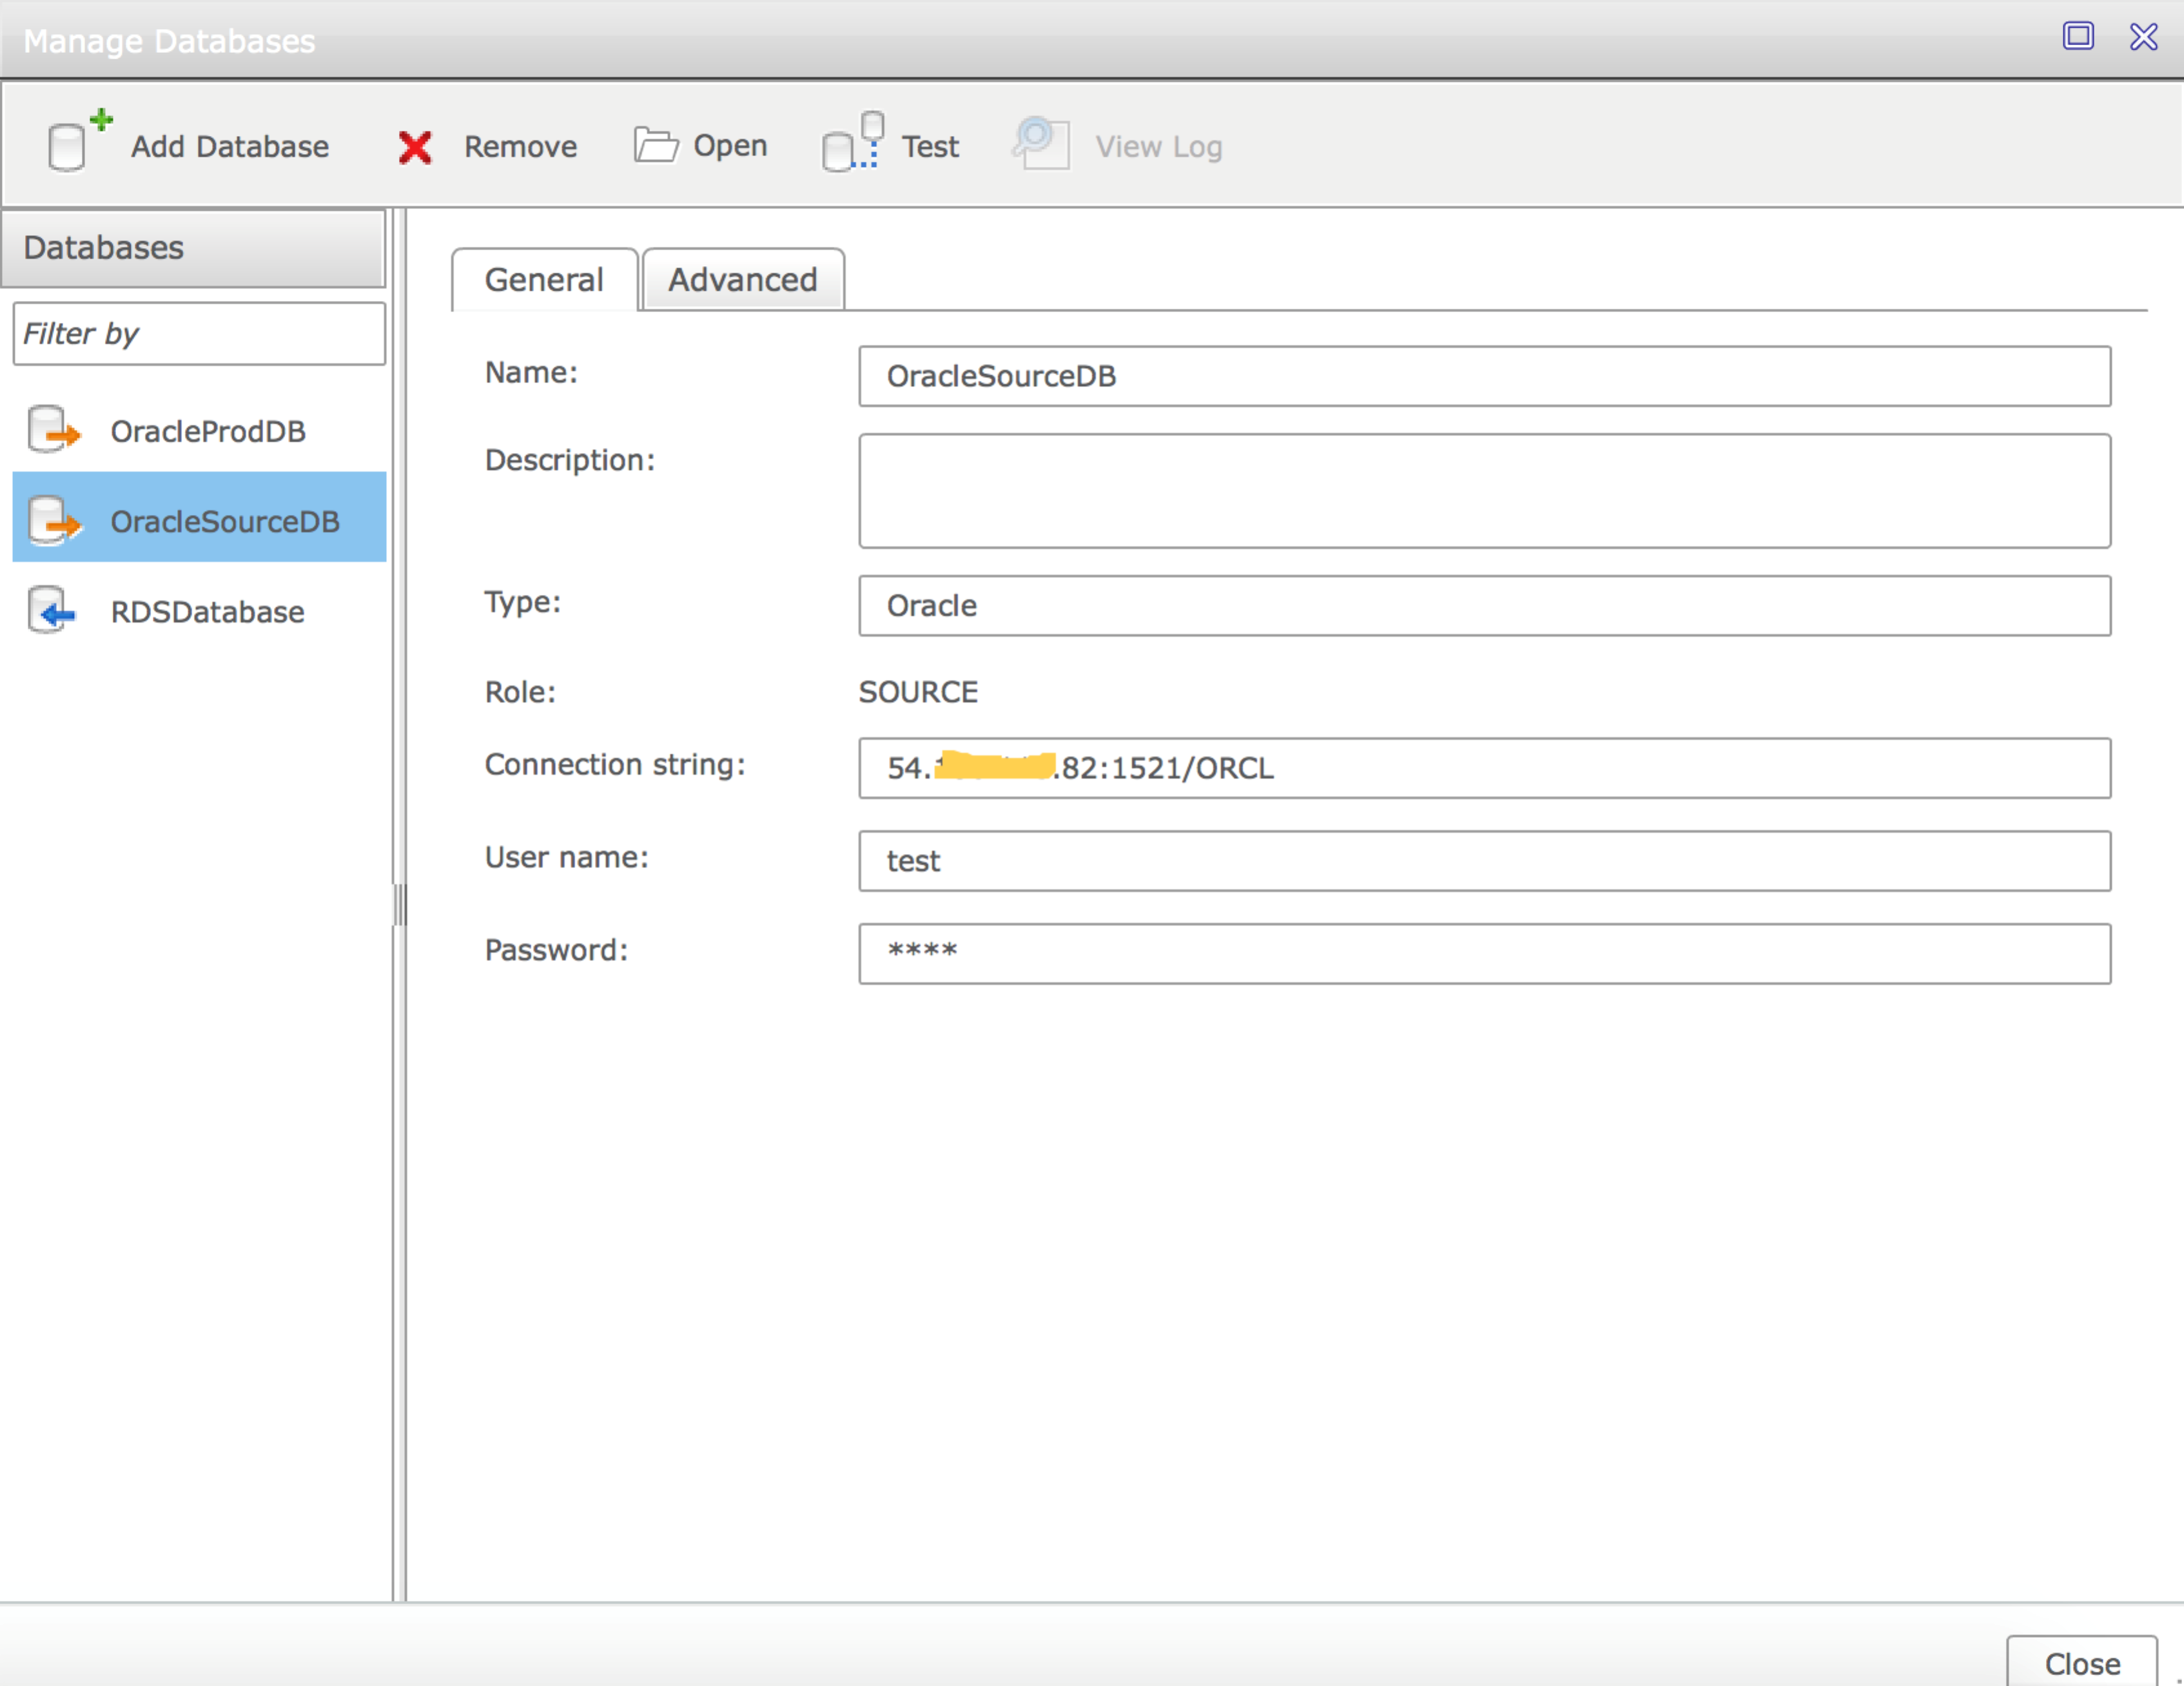Click the Manage Databases title text
Image resolution: width=2184 pixels, height=1686 pixels.
(169, 41)
